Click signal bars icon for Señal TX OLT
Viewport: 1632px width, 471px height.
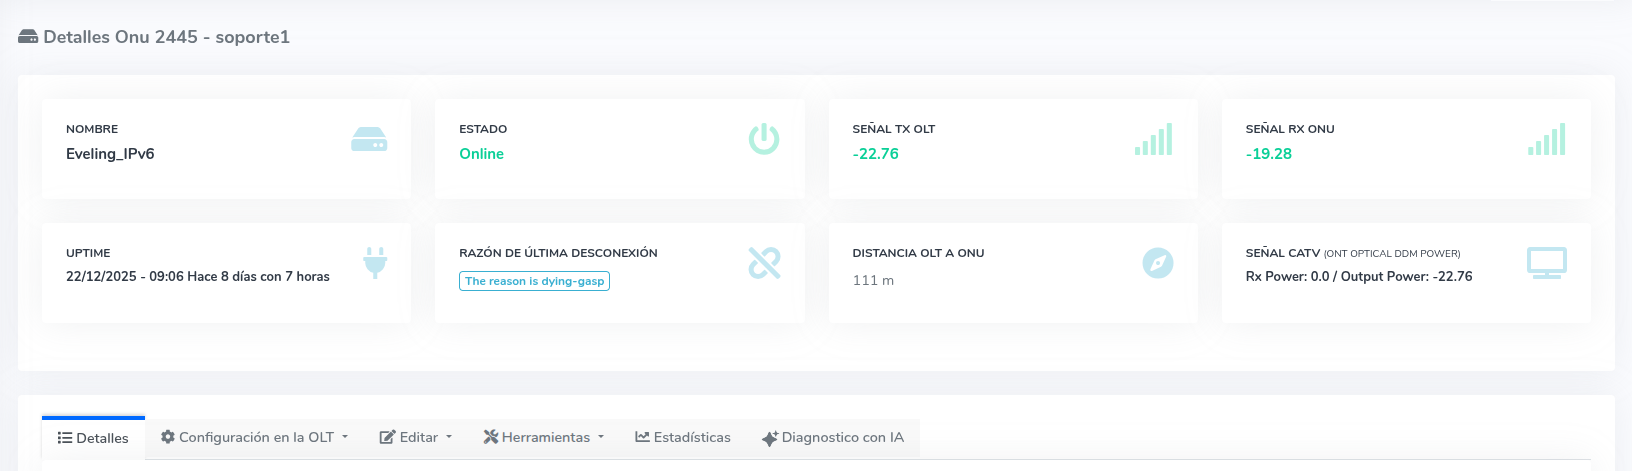point(1153,140)
